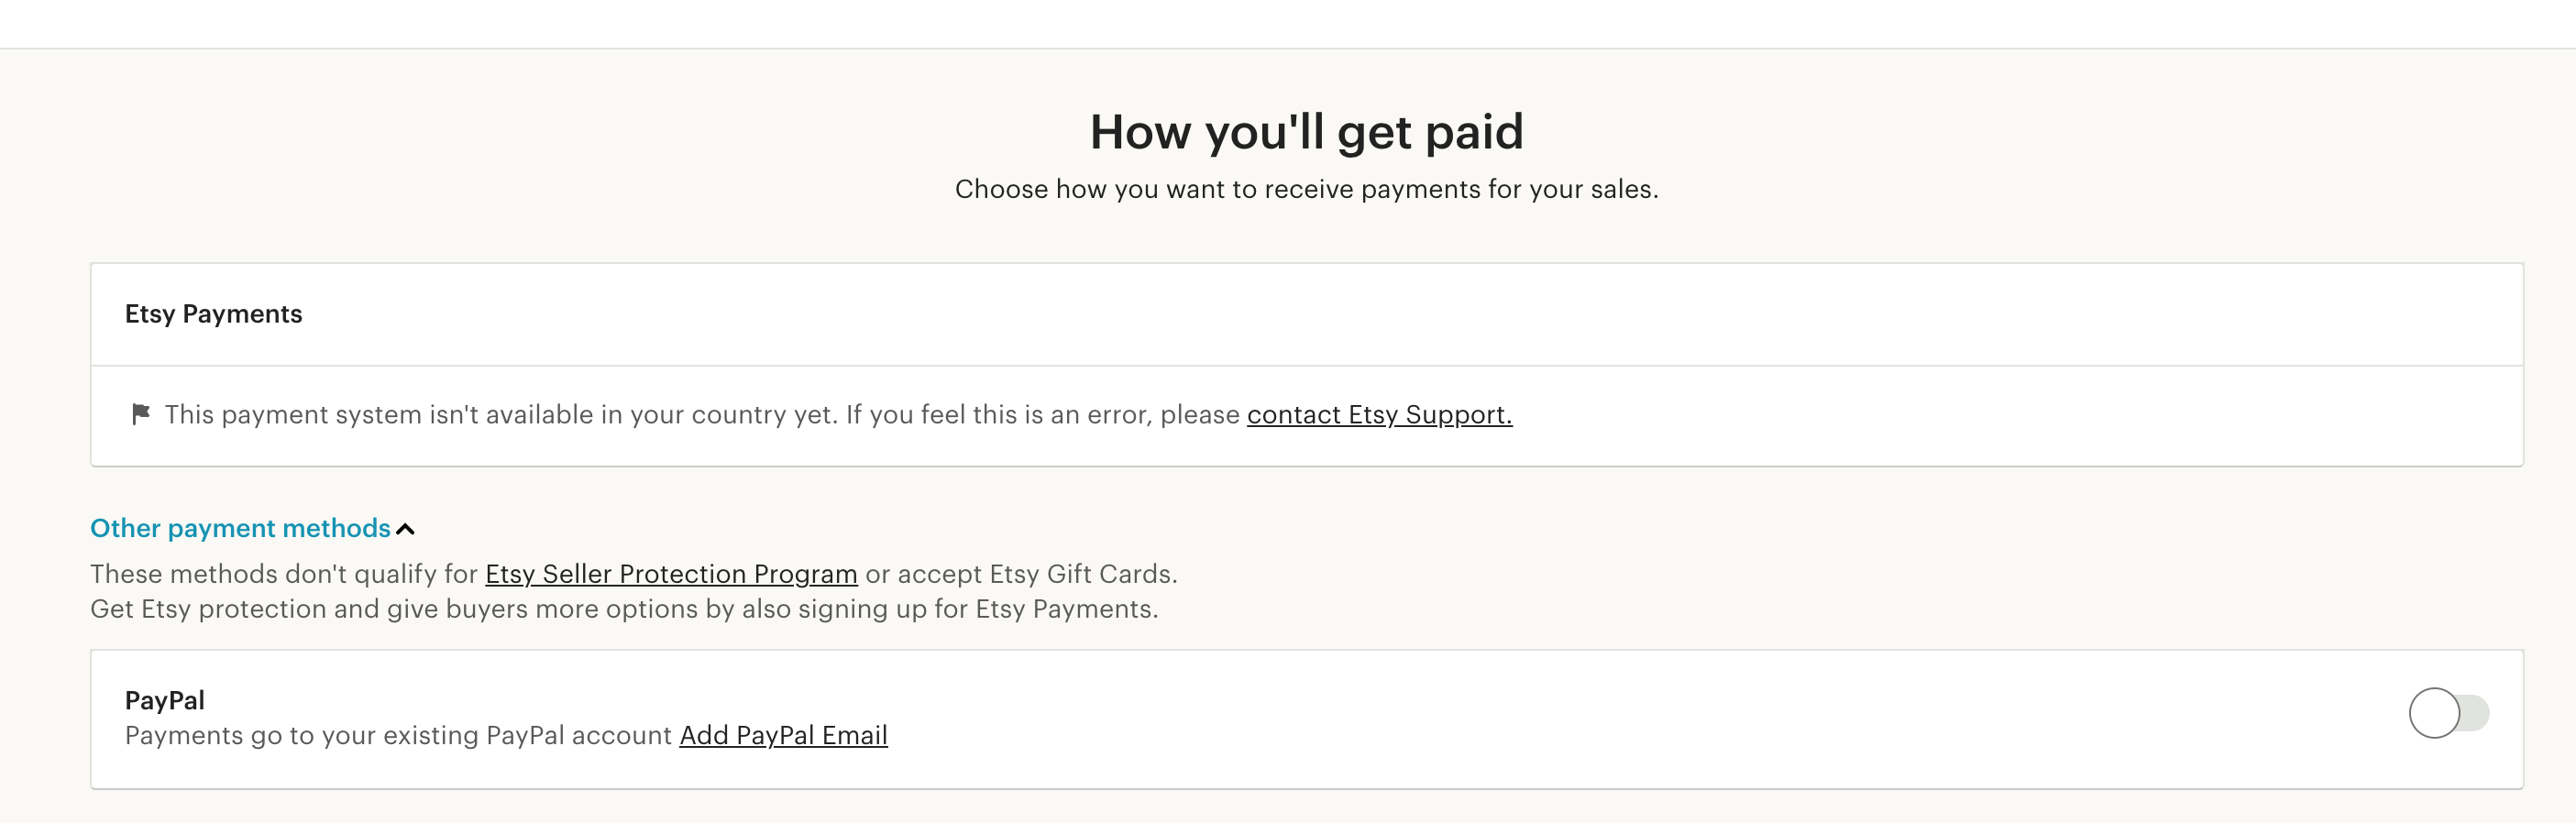Open the contact Etsy Support link
The width and height of the screenshot is (2576, 823).
point(1379,414)
